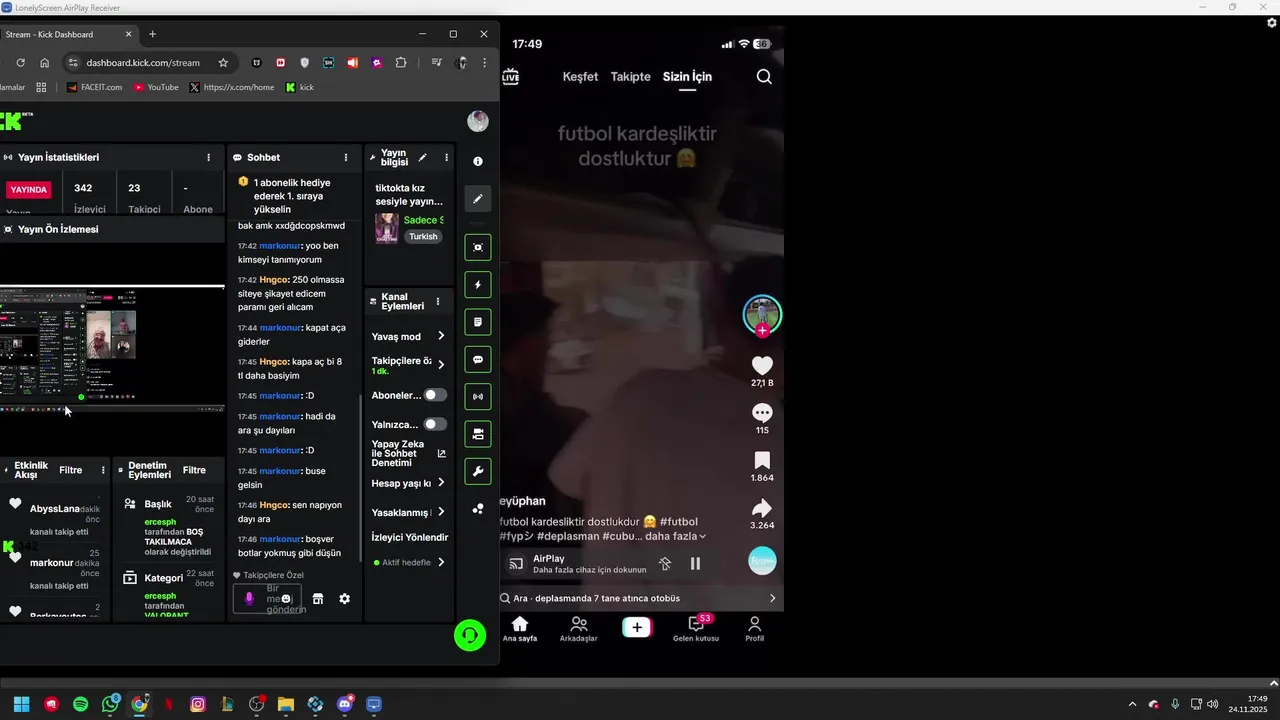Open the emoji picker in chat input
Screen dimensions: 1280x720
[x=286, y=599]
